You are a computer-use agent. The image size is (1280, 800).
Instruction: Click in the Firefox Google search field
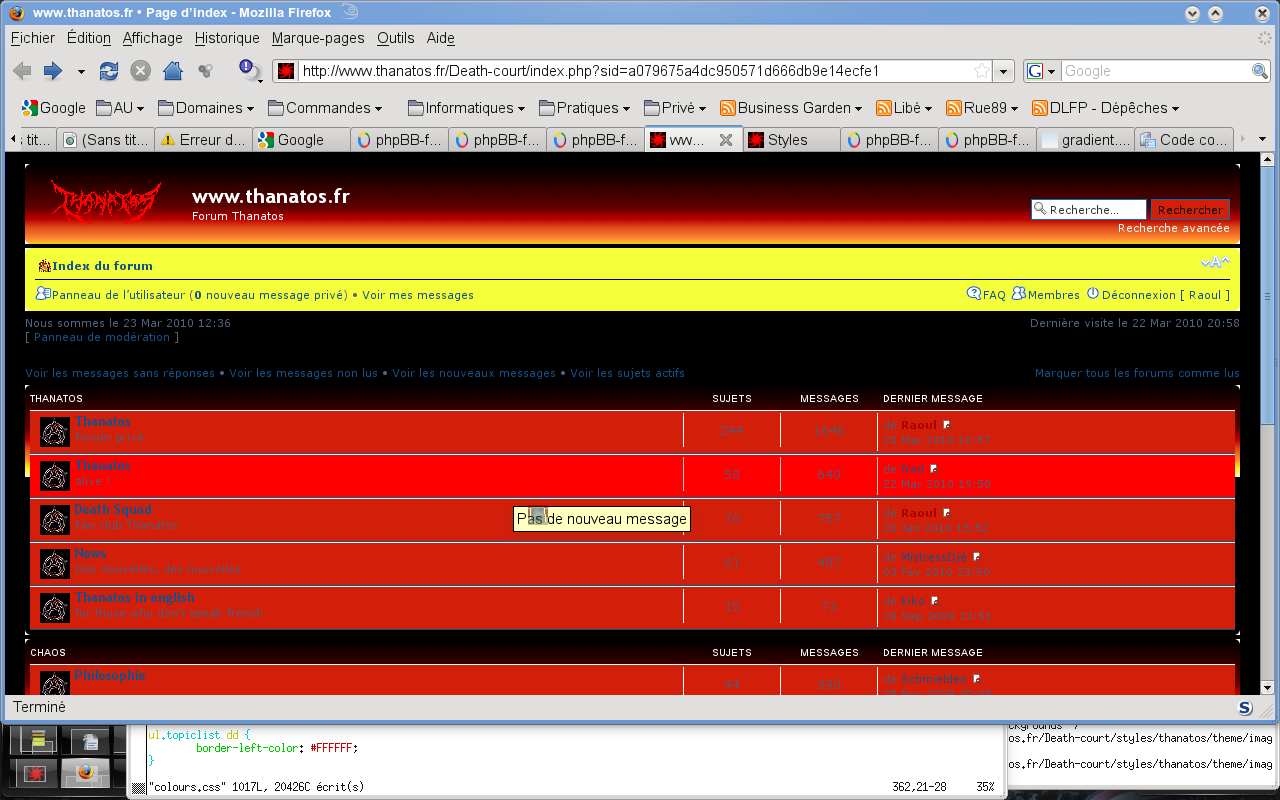tap(1155, 71)
